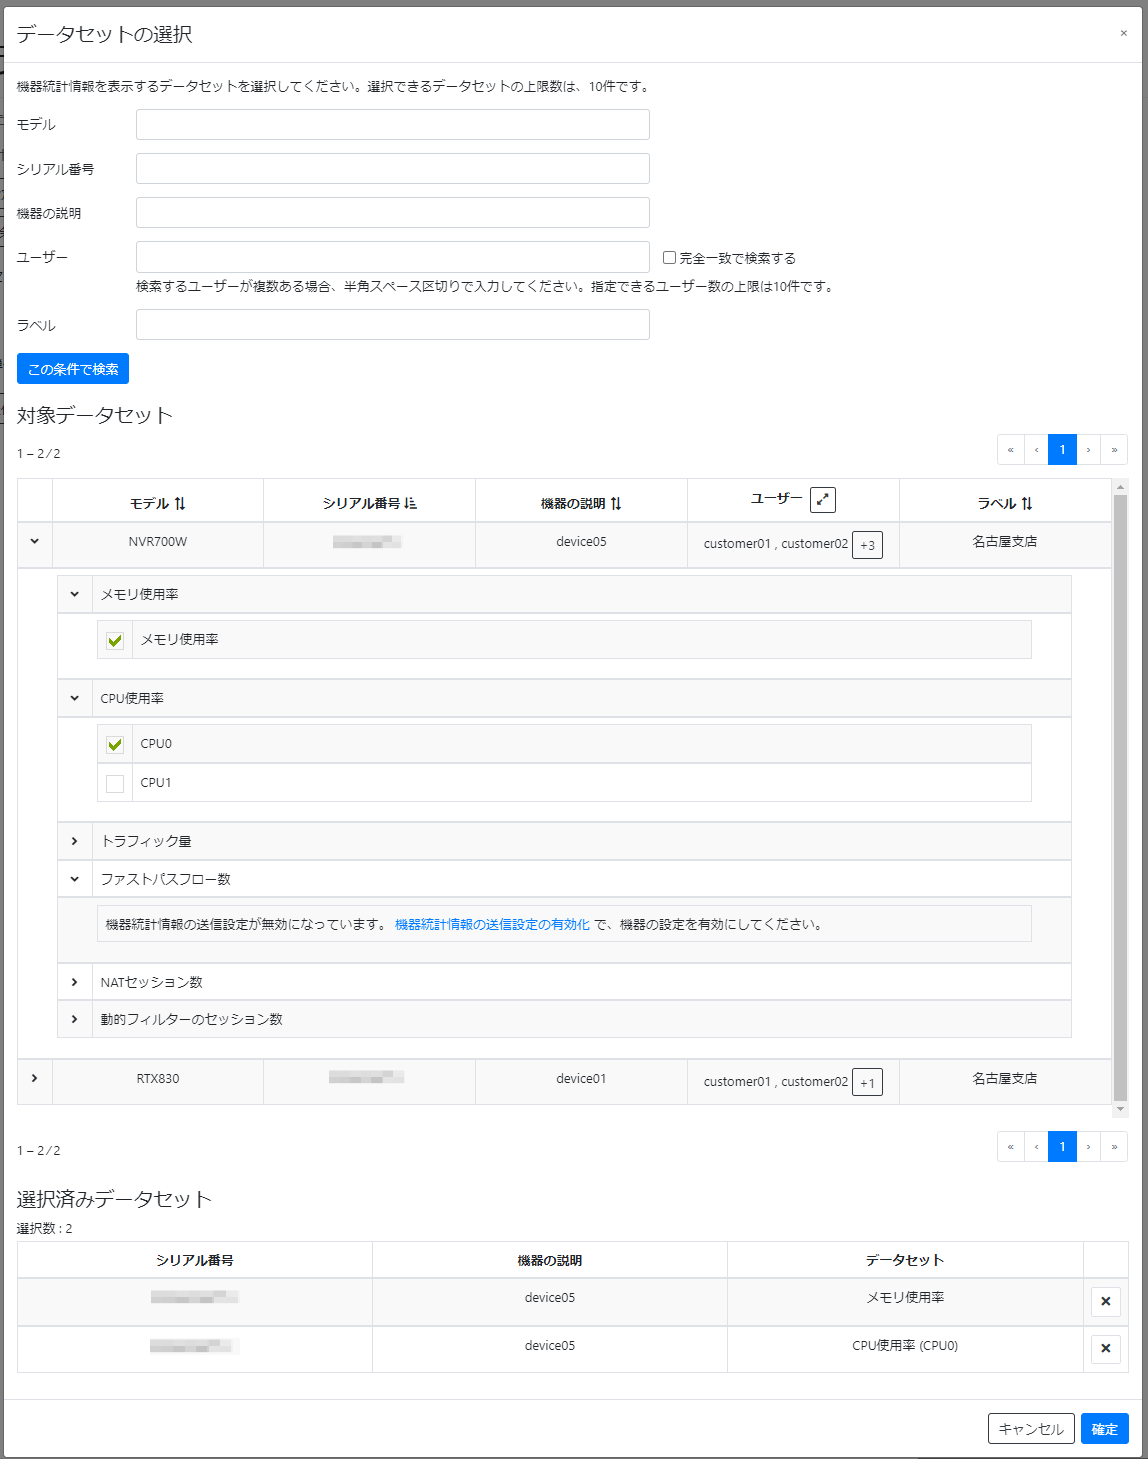This screenshot has width=1148, height=1460.
Task: Collapse the CPU使用率 section
Action: pos(74,698)
